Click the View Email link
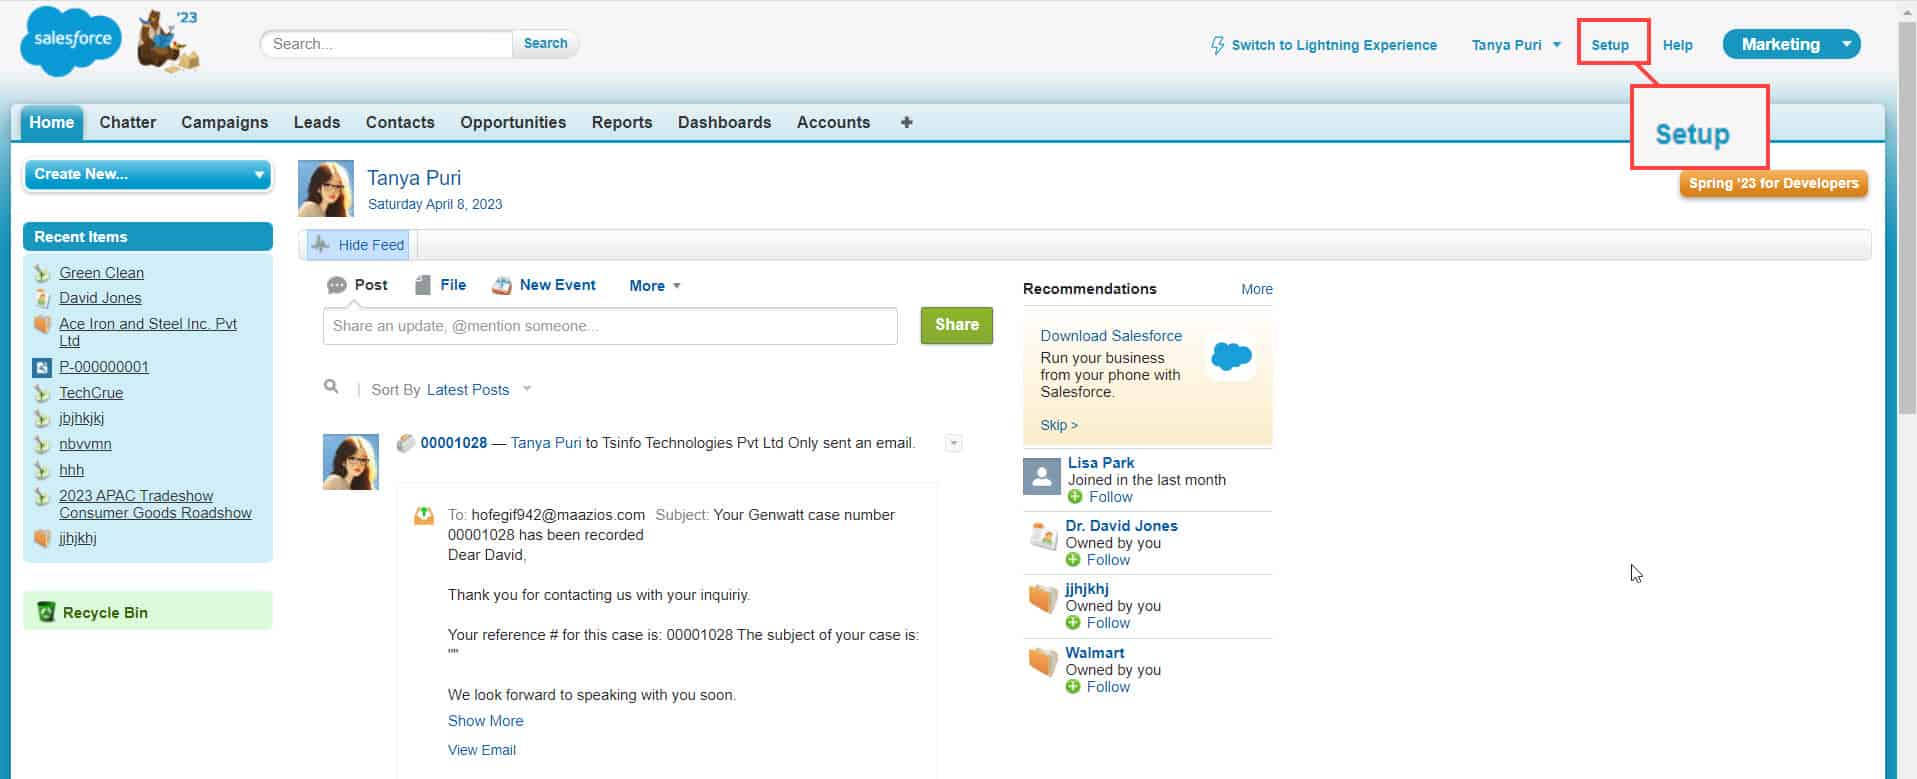This screenshot has width=1917, height=779. (x=482, y=750)
